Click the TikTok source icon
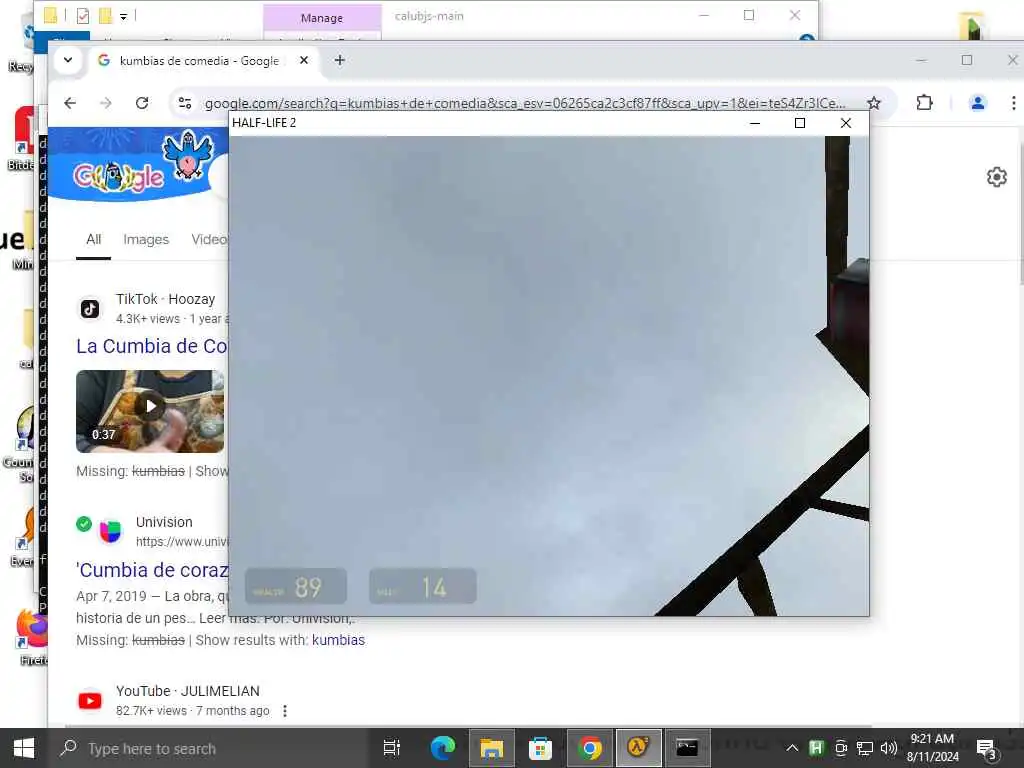Image resolution: width=1024 pixels, height=768 pixels. tap(90, 308)
